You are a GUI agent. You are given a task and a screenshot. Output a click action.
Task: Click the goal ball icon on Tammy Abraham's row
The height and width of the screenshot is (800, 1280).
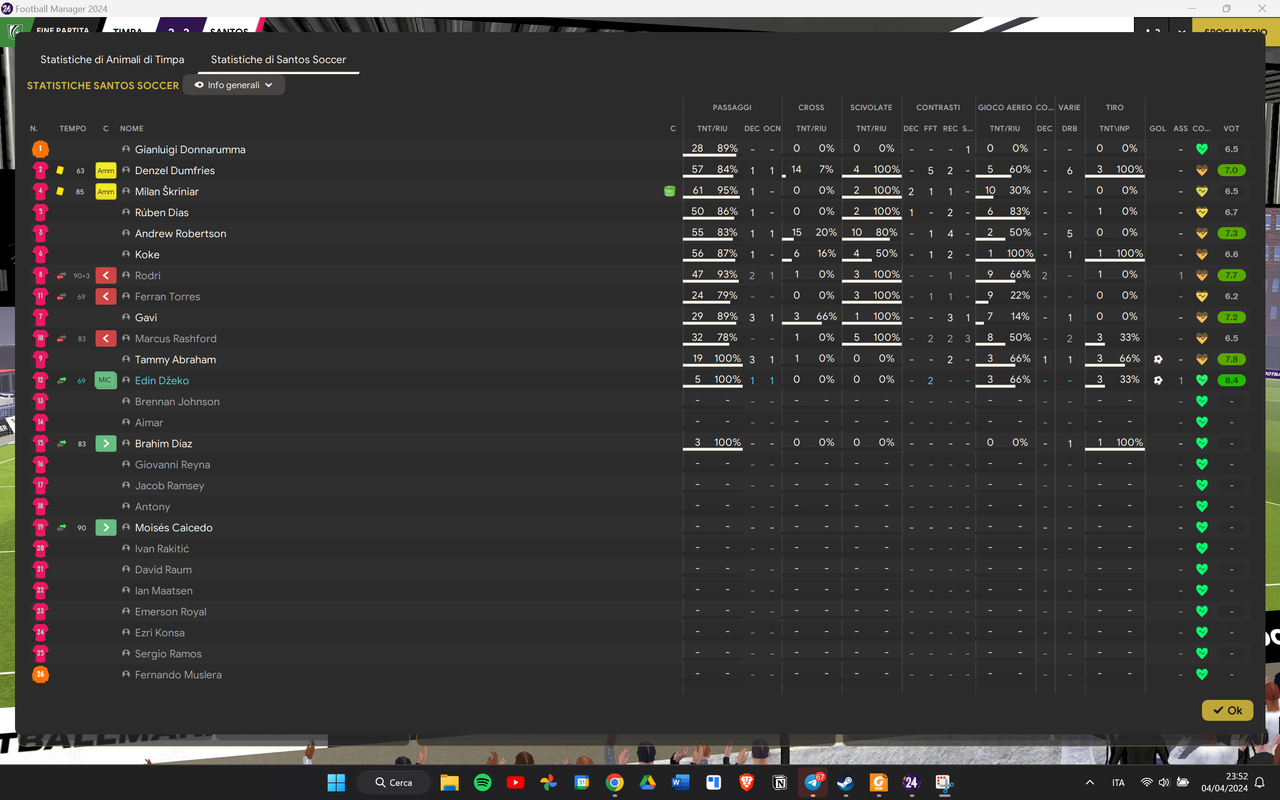1158,359
